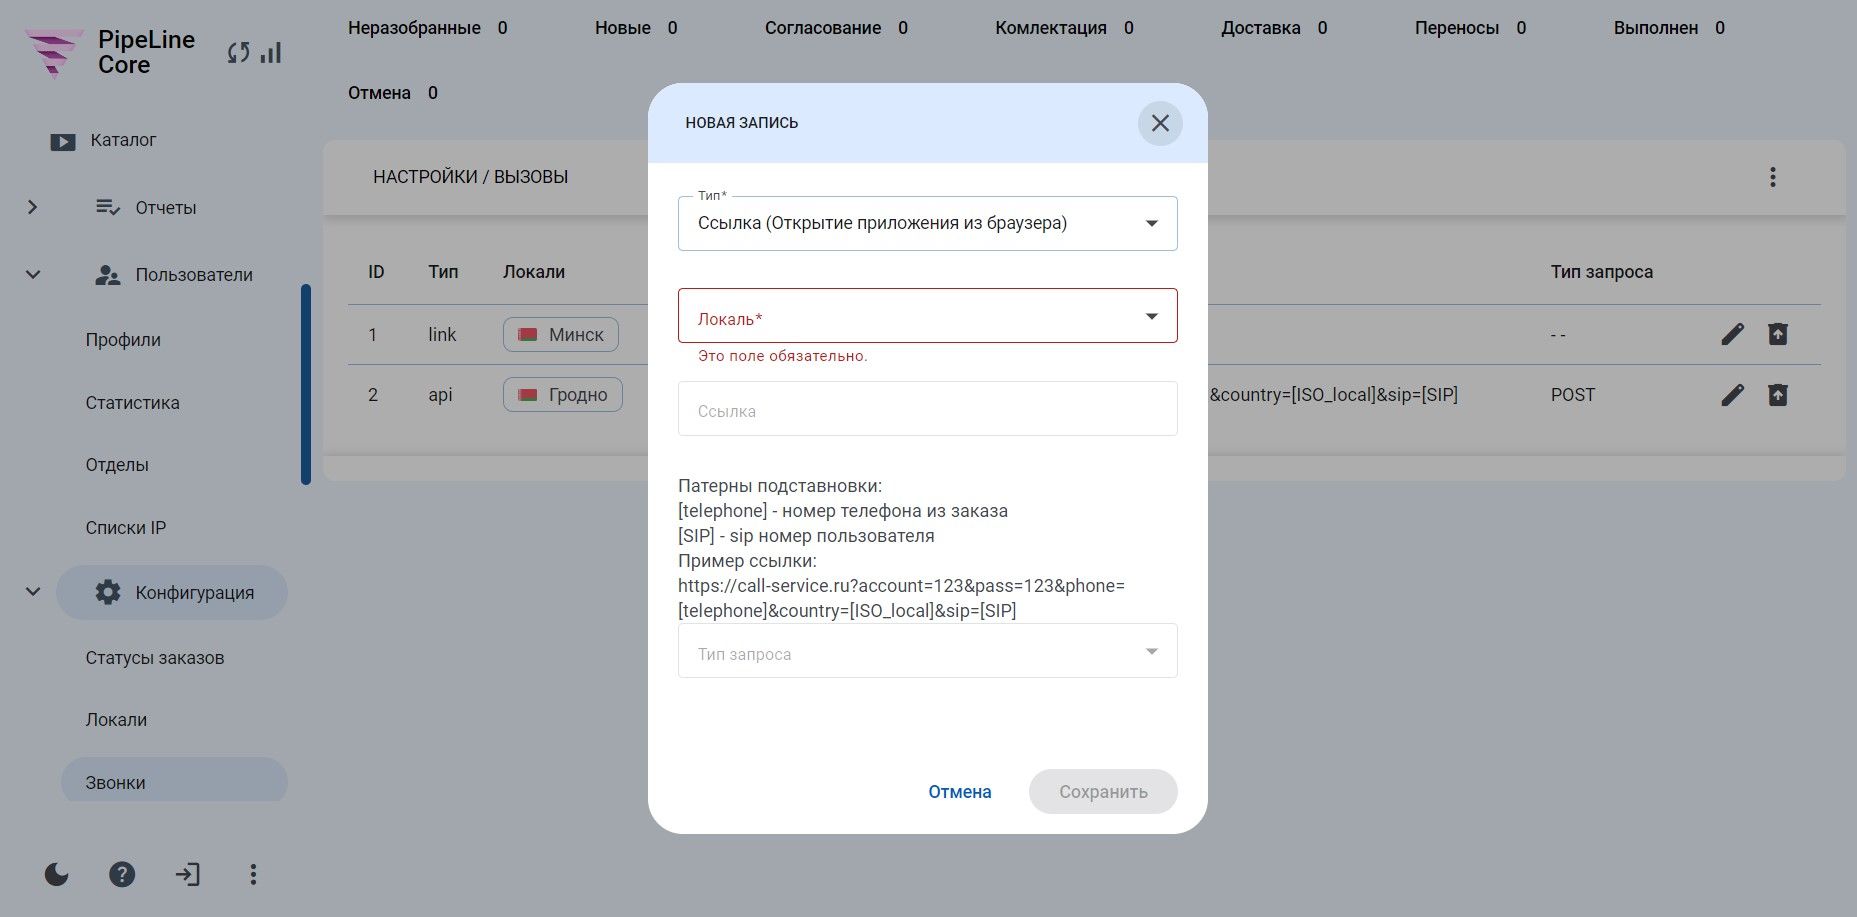This screenshot has width=1857, height=917.
Task: Go to Статусы заказов page
Action: pos(155,658)
